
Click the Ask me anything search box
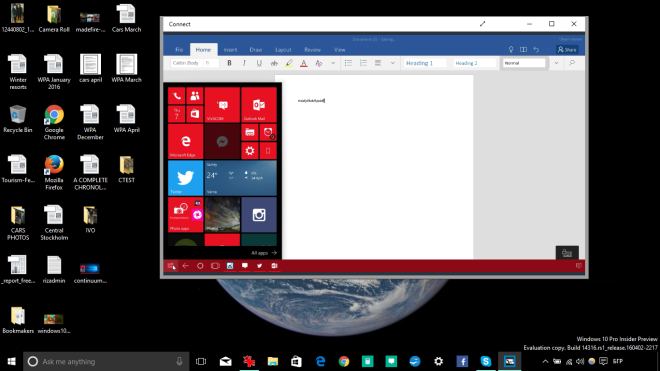tap(105, 361)
